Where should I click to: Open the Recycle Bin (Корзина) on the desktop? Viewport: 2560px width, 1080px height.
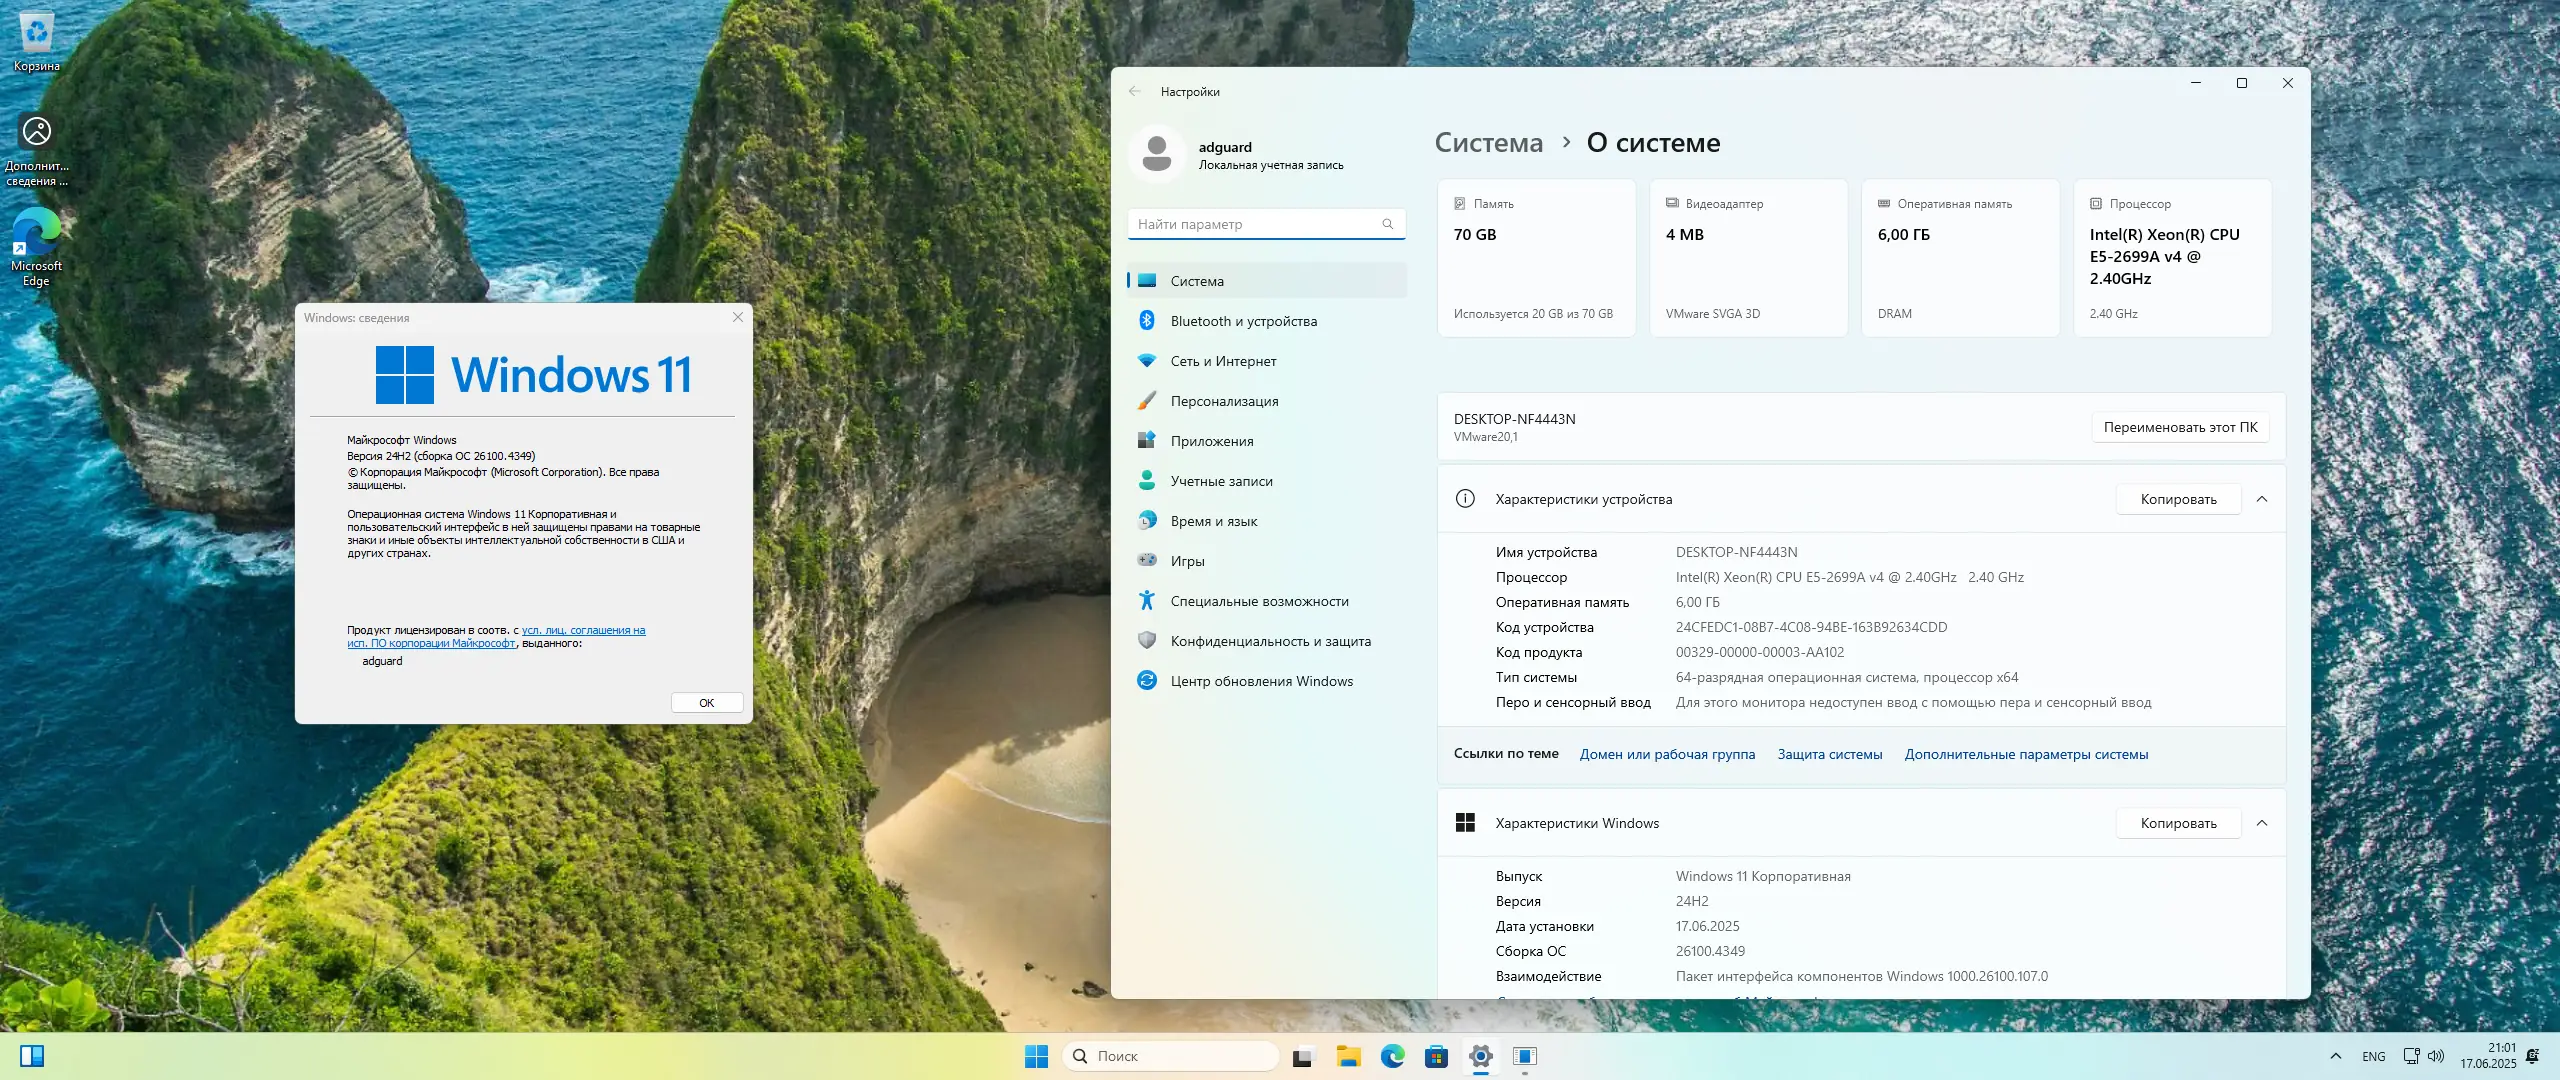[x=36, y=32]
